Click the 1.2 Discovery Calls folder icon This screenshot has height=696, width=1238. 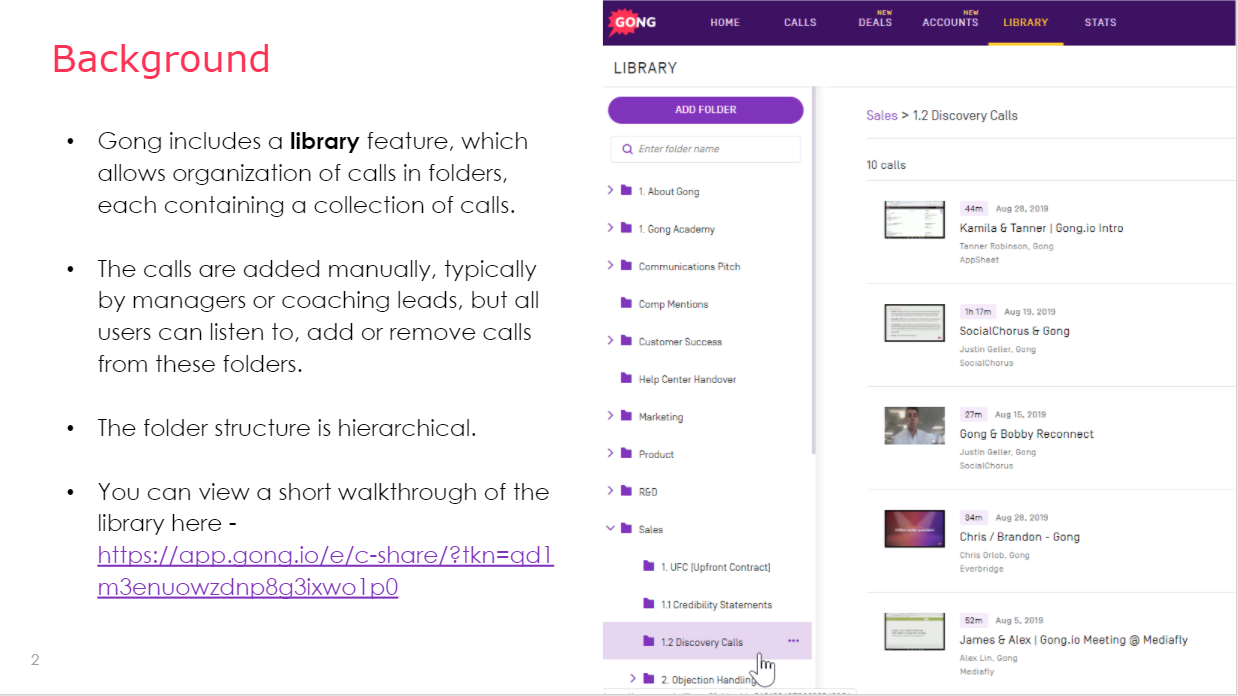(649, 641)
